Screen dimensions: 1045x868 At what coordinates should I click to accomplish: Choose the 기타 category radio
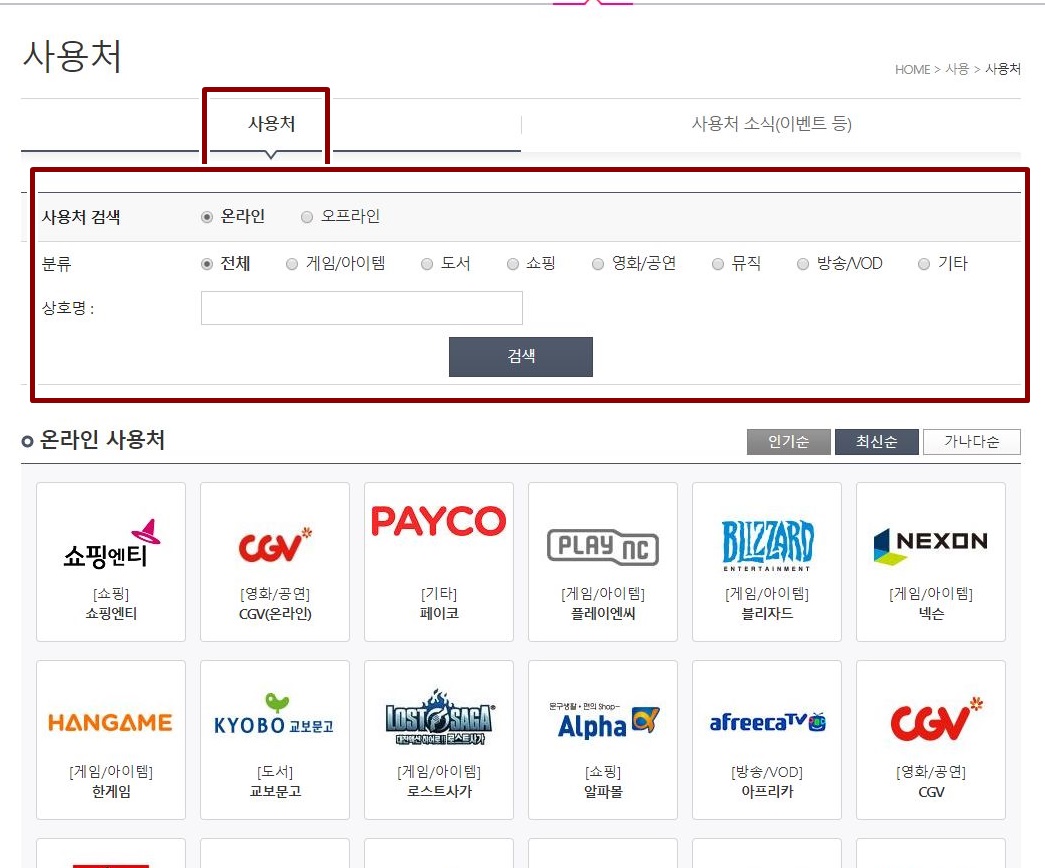tap(924, 264)
